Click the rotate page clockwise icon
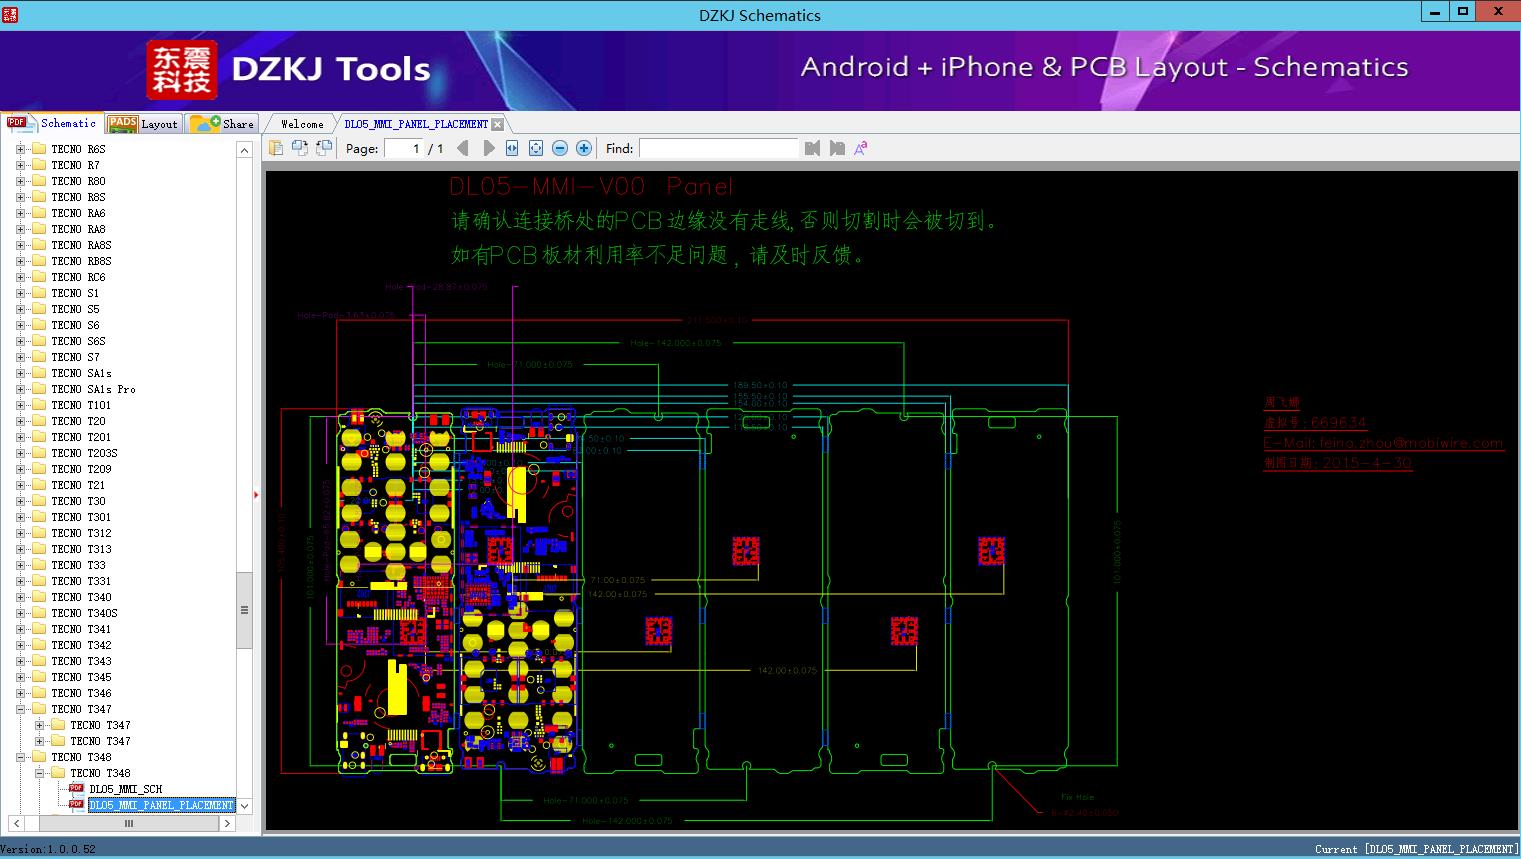 (x=300, y=148)
